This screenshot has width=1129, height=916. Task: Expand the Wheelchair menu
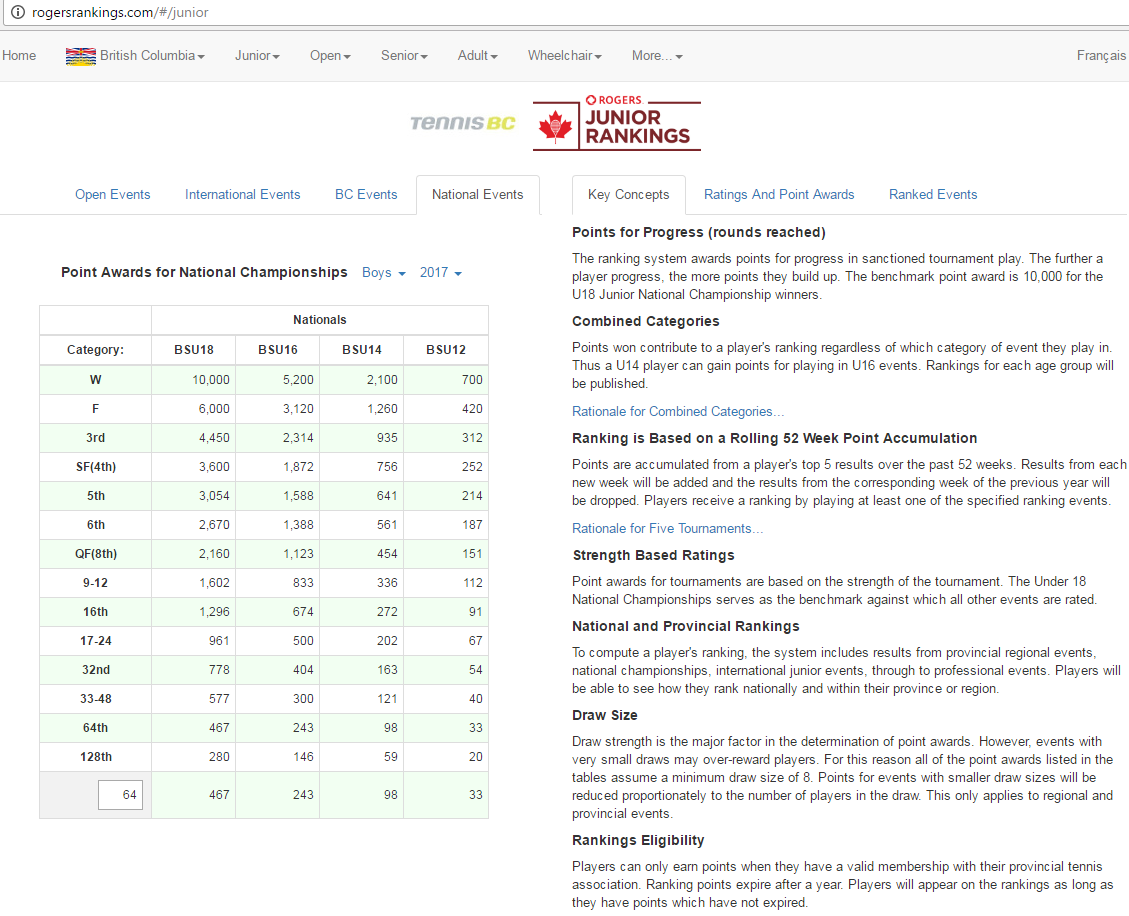click(564, 55)
